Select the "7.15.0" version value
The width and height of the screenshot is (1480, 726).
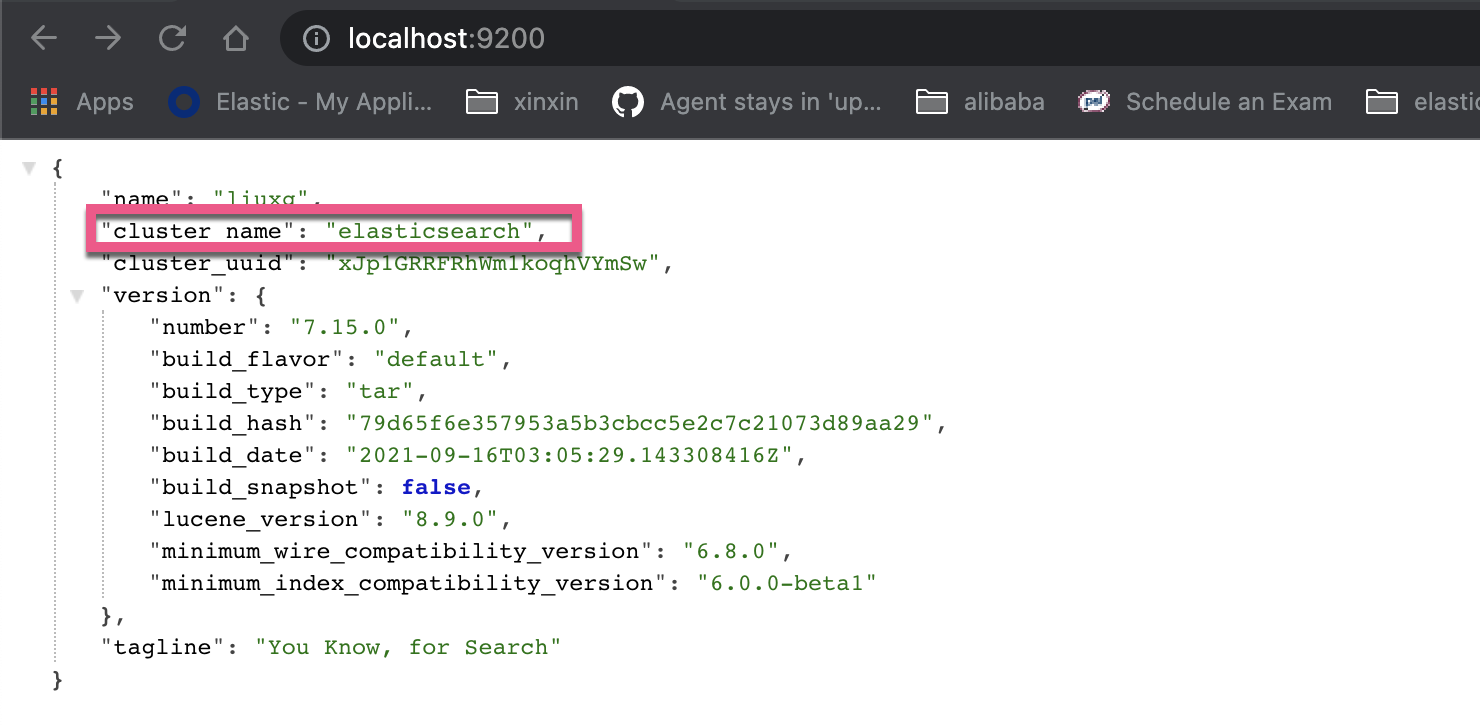pyautogui.click(x=344, y=327)
